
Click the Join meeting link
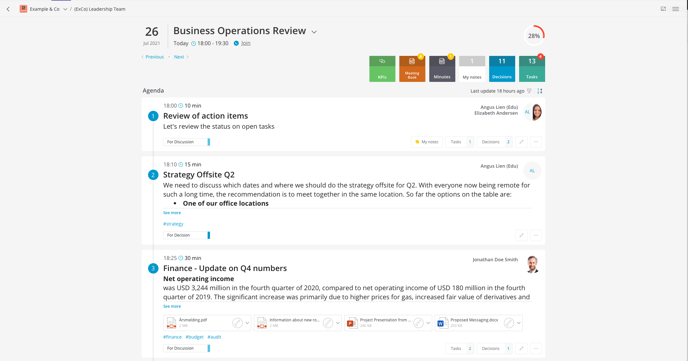pos(246,43)
